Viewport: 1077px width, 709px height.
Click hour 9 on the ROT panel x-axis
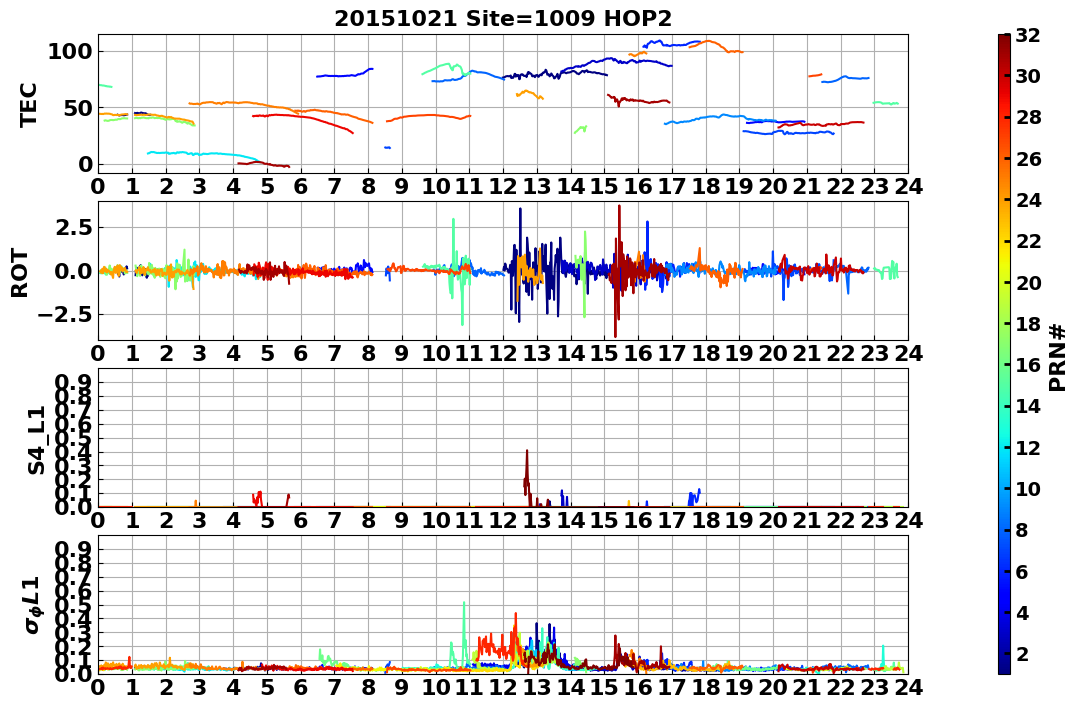tap(402, 353)
